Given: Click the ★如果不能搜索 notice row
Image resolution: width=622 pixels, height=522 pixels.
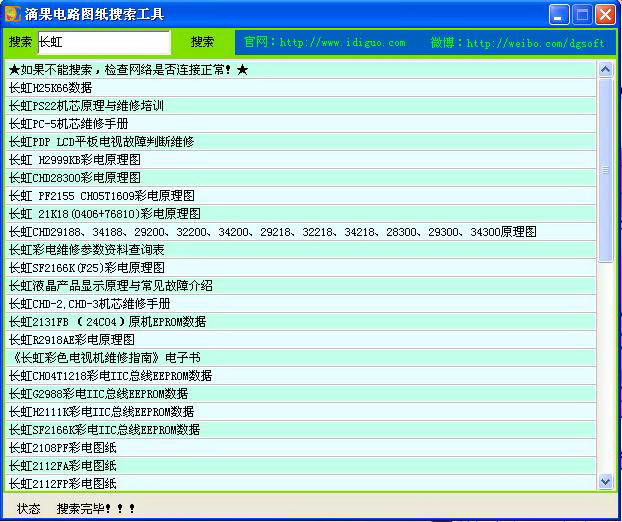Looking at the screenshot, I should pos(300,70).
